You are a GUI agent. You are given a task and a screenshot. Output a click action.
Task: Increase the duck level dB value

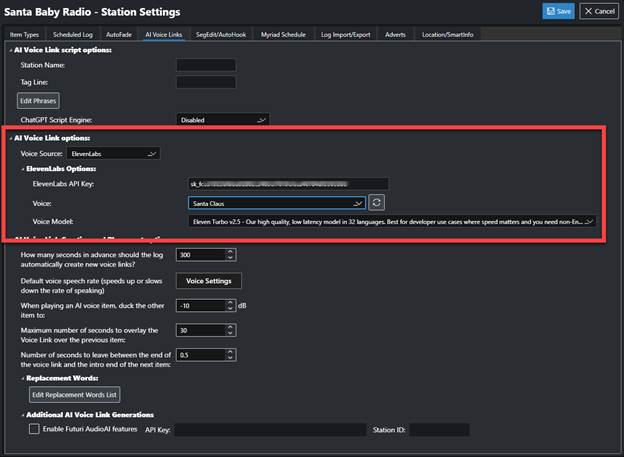point(230,303)
